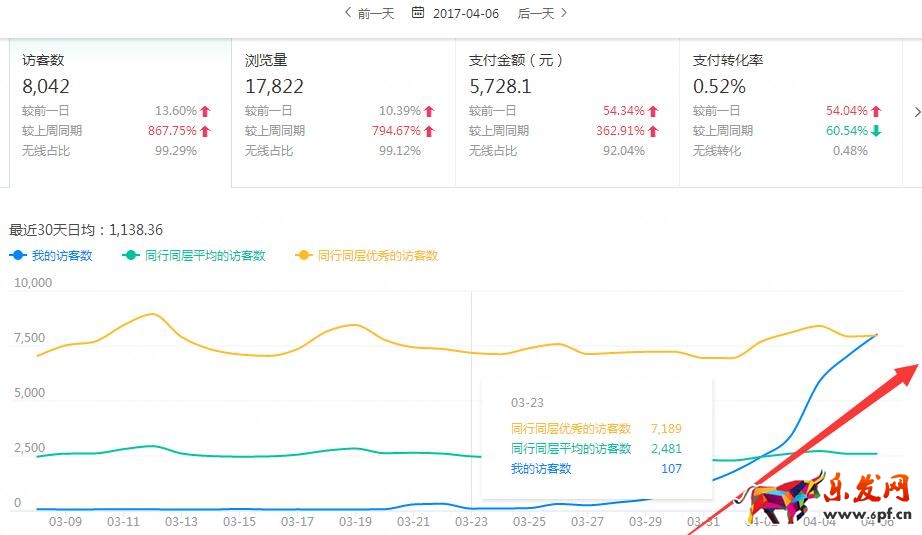This screenshot has width=922, height=535.
Task: Click the 03-23 label on chart axis
Action: 471,521
